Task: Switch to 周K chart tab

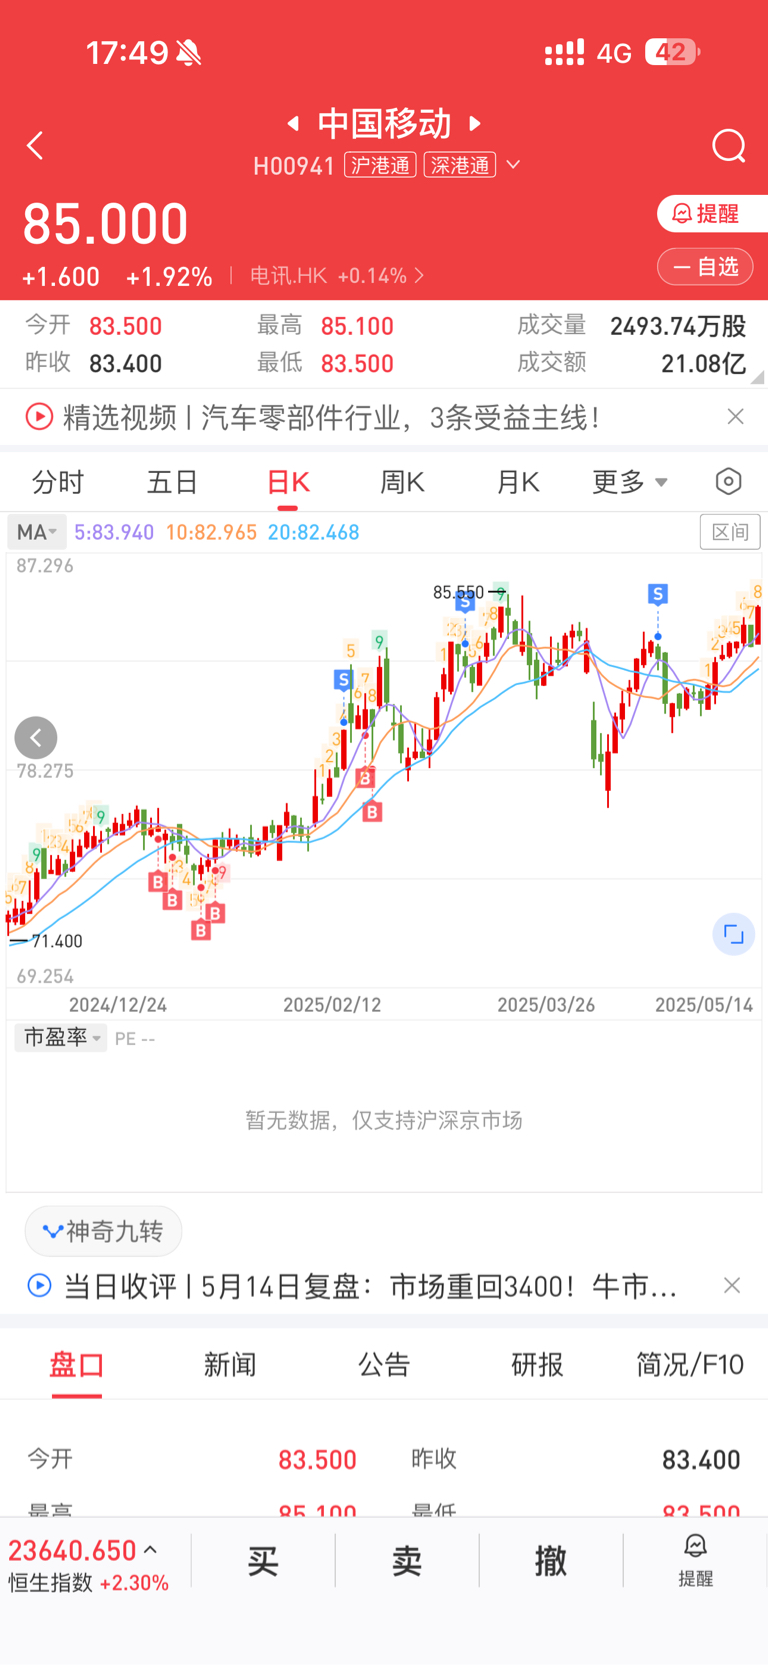Action: point(402,482)
